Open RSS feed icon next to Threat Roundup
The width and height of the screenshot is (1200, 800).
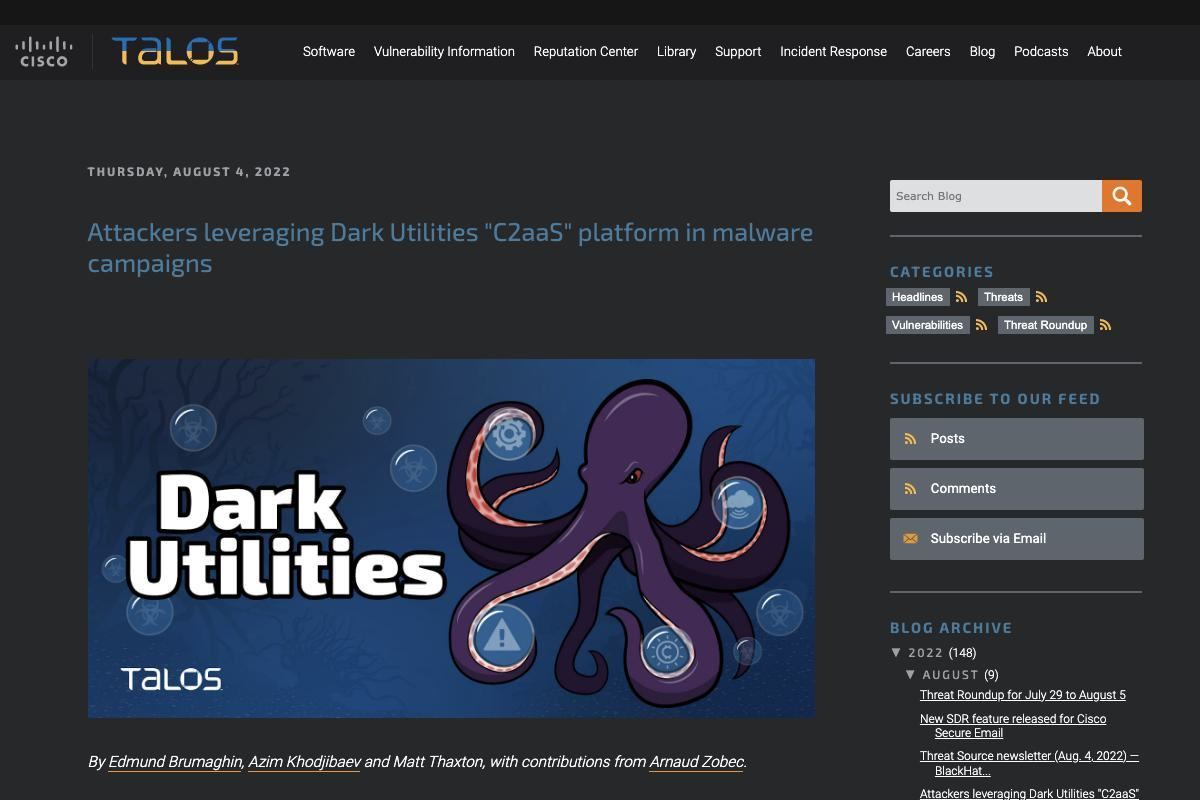coord(1105,325)
